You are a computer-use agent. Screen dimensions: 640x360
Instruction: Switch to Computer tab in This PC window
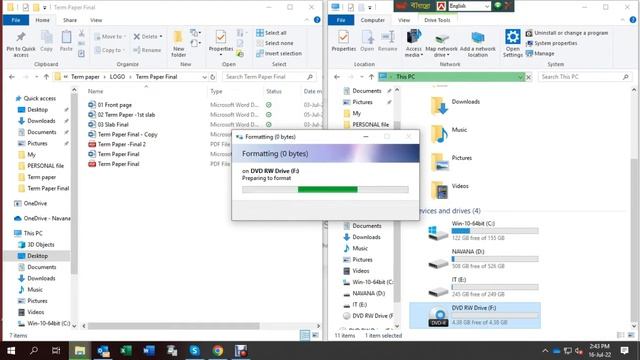[x=372, y=20]
